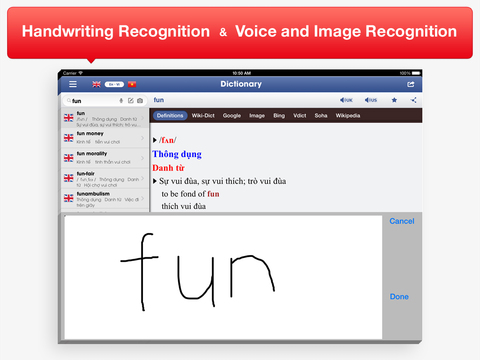Select the UK flag source language
The height and width of the screenshot is (360, 480).
96,84
